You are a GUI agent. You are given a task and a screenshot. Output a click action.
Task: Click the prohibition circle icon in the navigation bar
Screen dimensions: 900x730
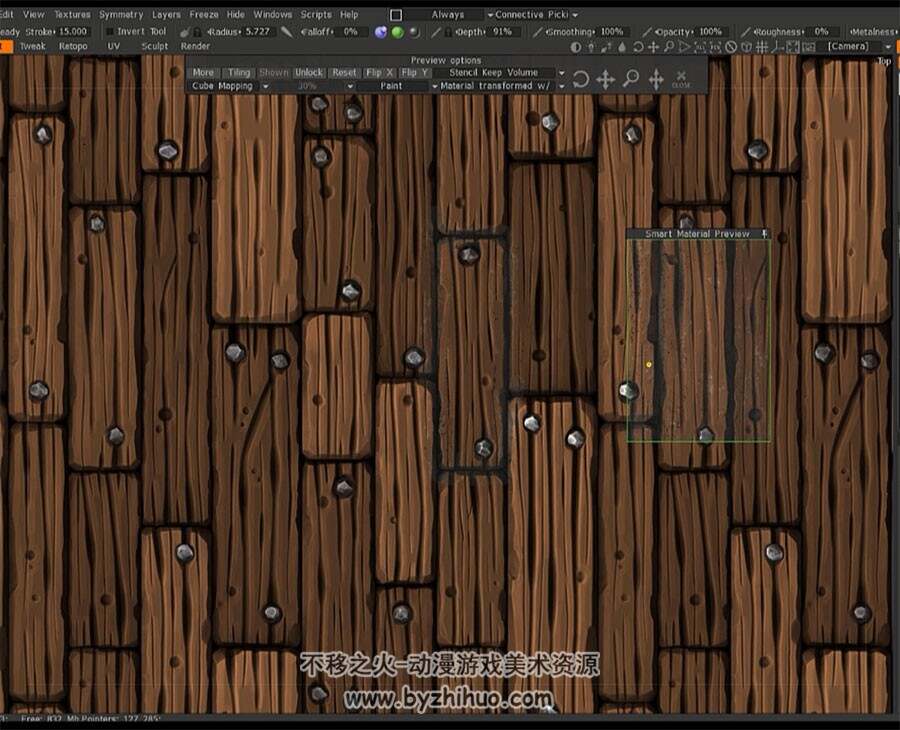coord(731,47)
